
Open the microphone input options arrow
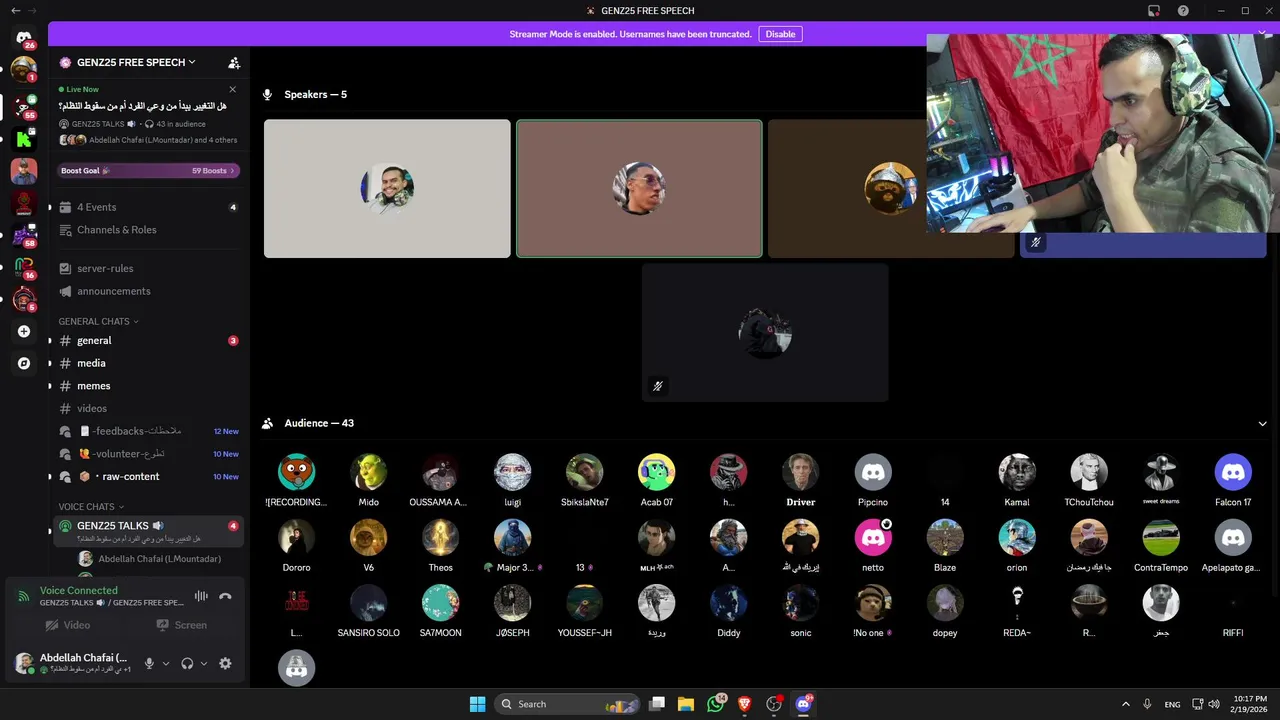pos(166,663)
